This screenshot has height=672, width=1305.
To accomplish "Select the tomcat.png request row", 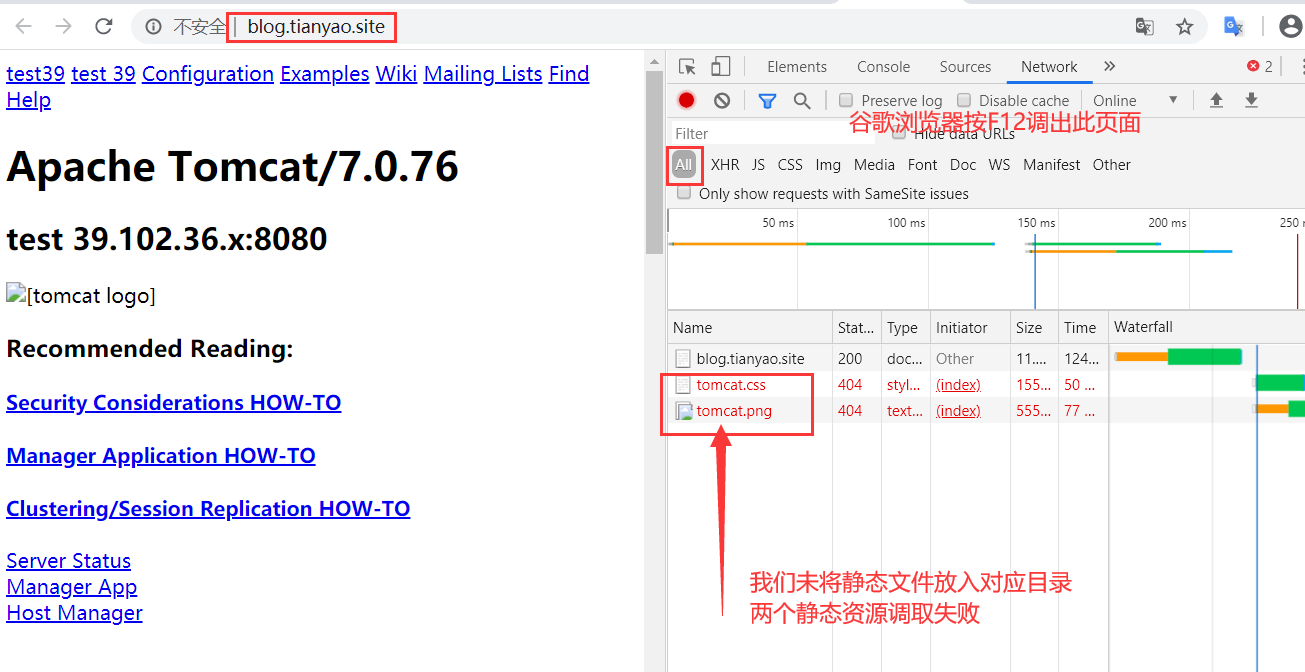I will pyautogui.click(x=985, y=410).
